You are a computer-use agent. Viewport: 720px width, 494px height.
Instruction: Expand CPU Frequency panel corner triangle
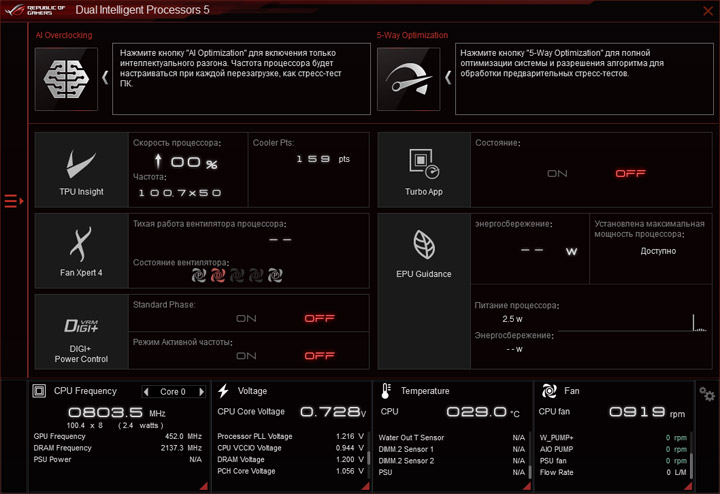point(203,486)
